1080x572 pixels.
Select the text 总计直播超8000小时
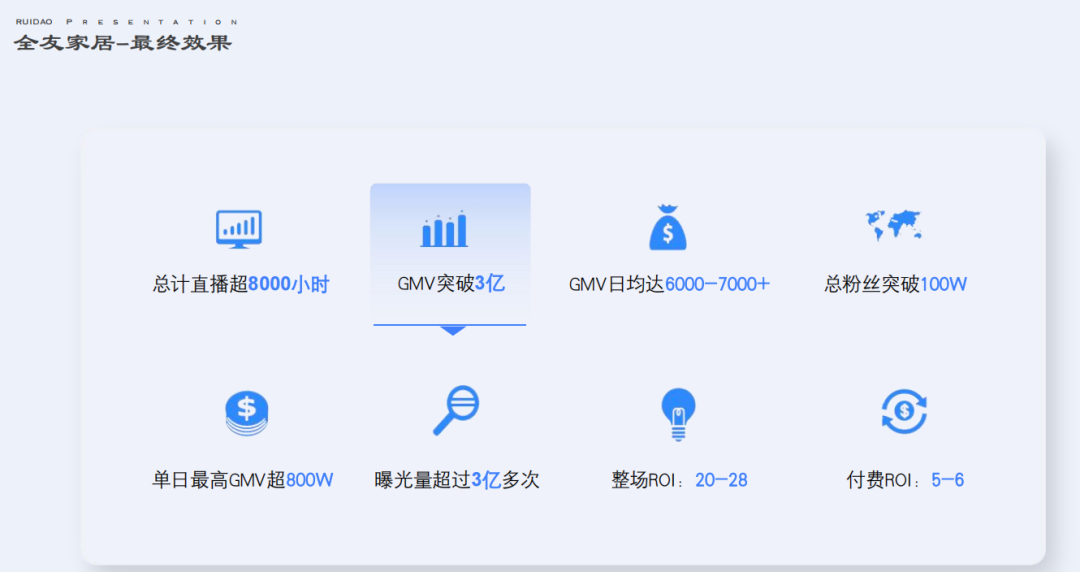(241, 284)
